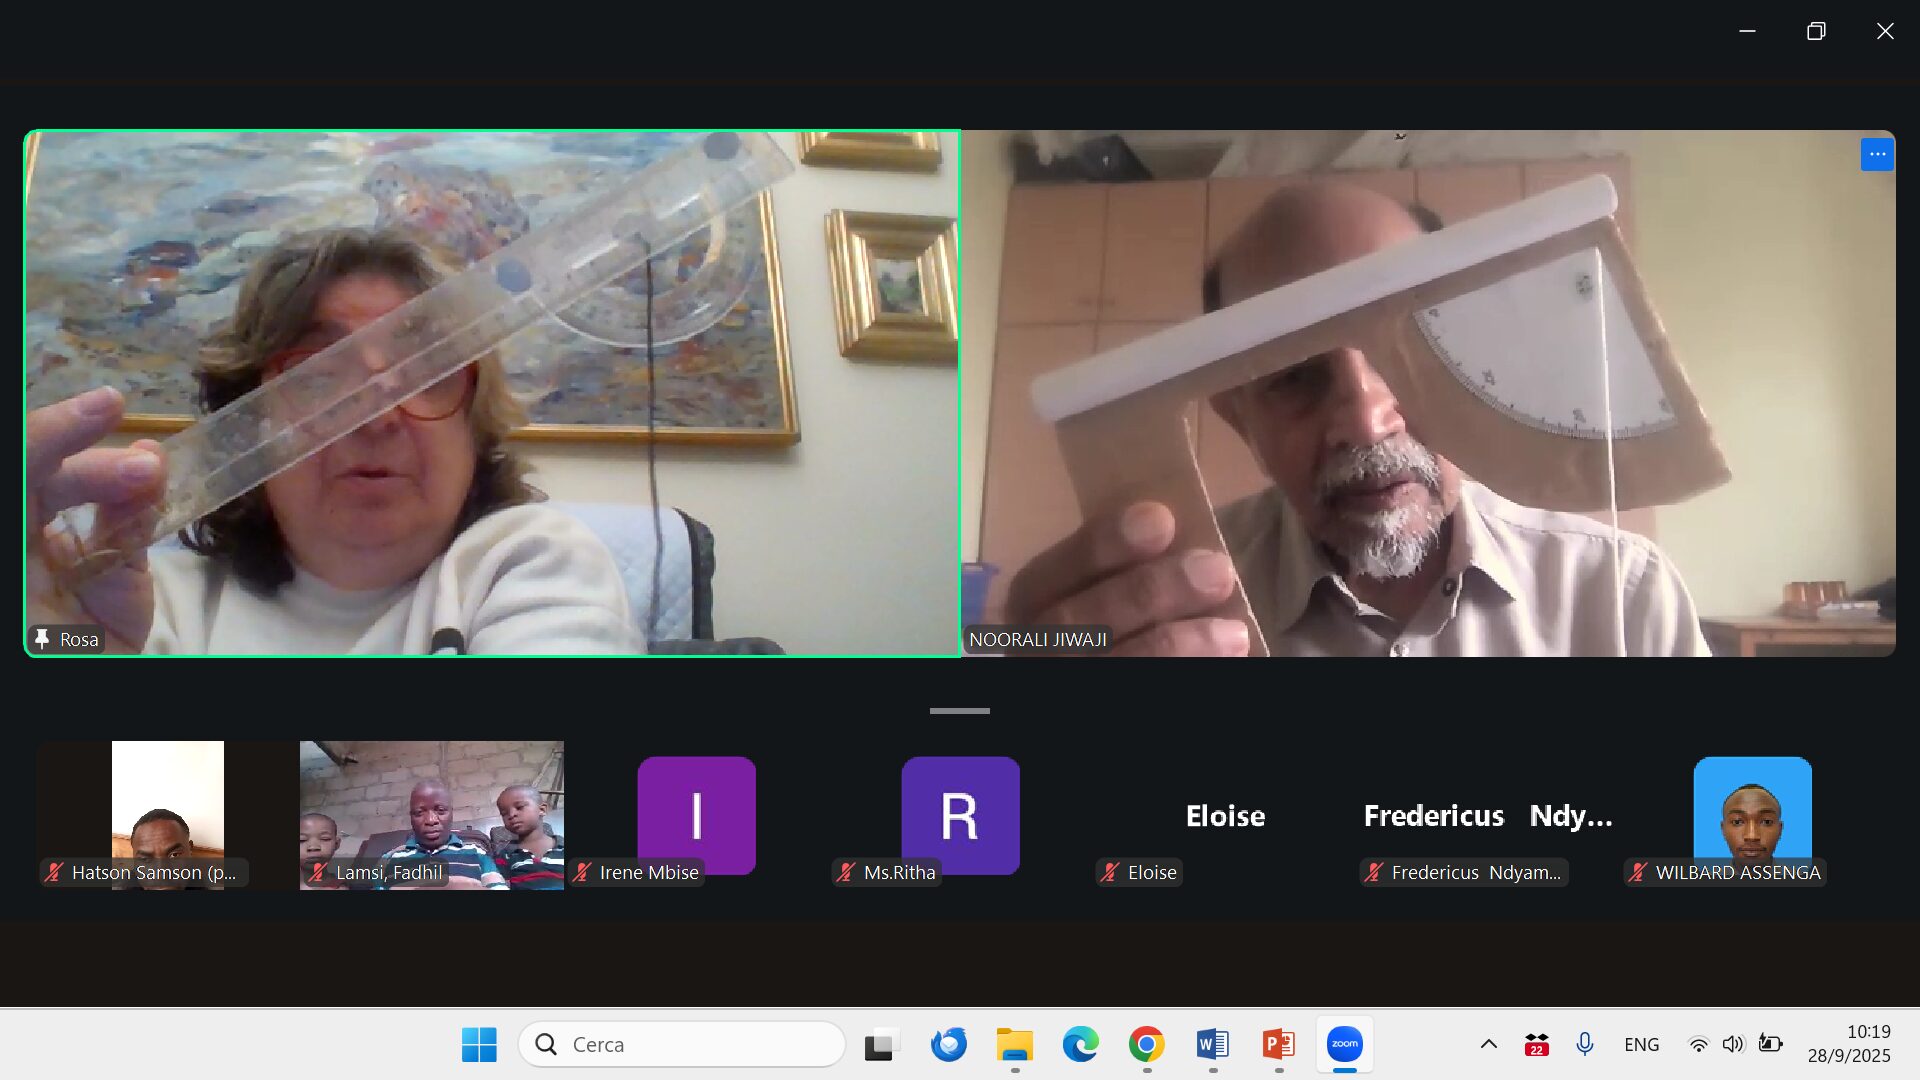Screen dimensions: 1920x1080
Task: Open the Windows Start menu
Action: [x=479, y=1044]
